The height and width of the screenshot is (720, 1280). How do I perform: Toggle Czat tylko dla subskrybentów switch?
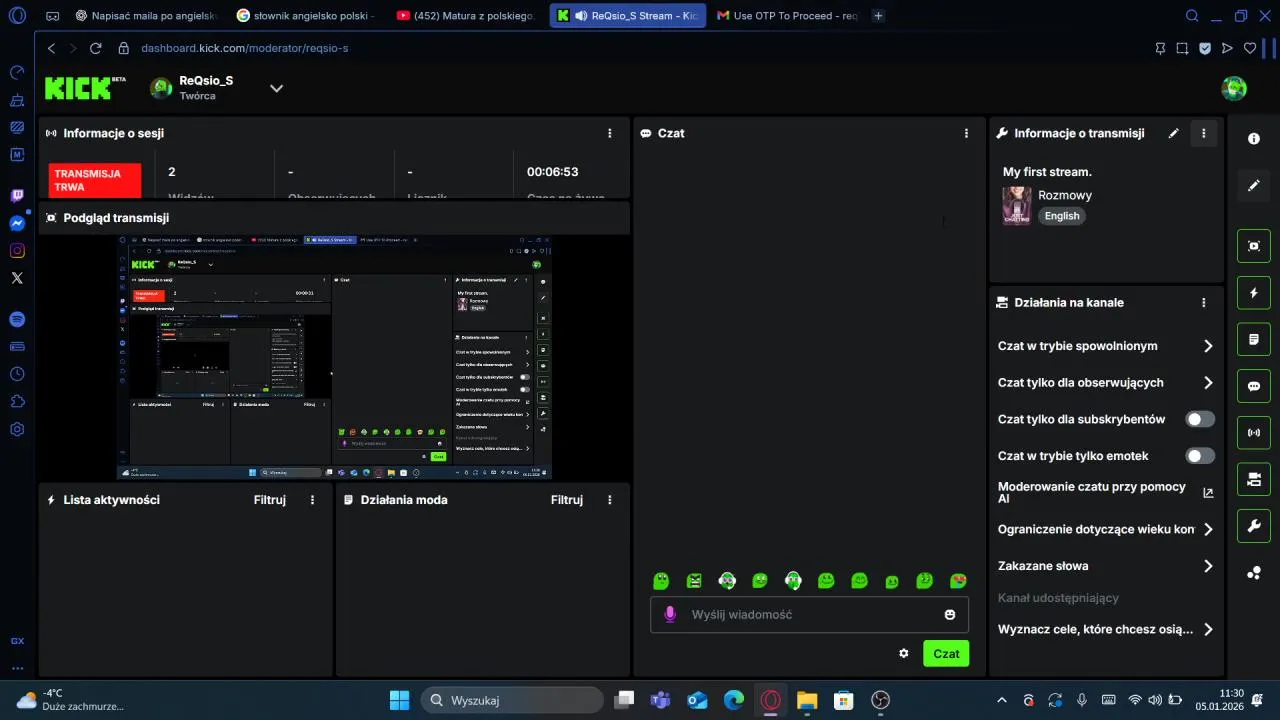(x=1200, y=419)
